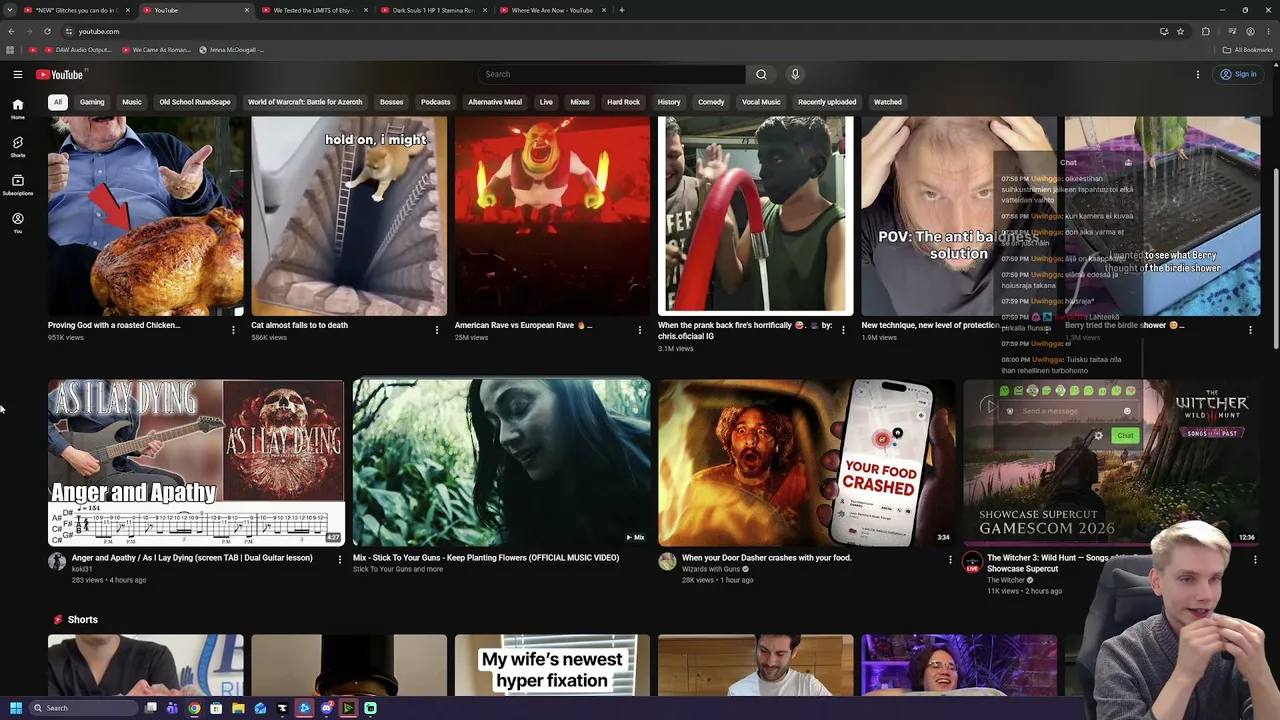1280x720 pixels.
Task: Select World of Warcraft: Battle for Azeroth chip
Action: [x=305, y=102]
